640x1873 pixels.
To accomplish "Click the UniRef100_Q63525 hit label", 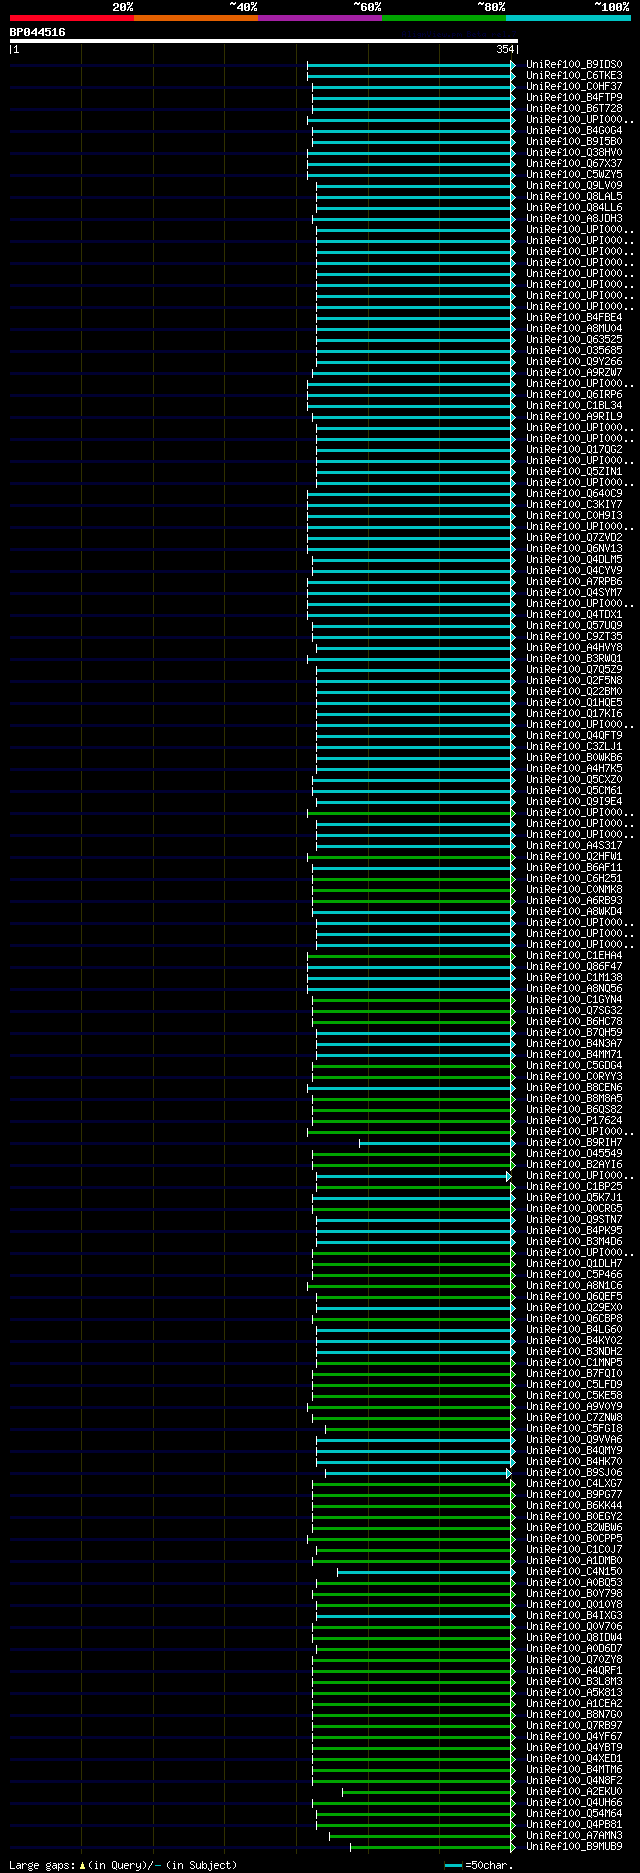I will (x=574, y=340).
